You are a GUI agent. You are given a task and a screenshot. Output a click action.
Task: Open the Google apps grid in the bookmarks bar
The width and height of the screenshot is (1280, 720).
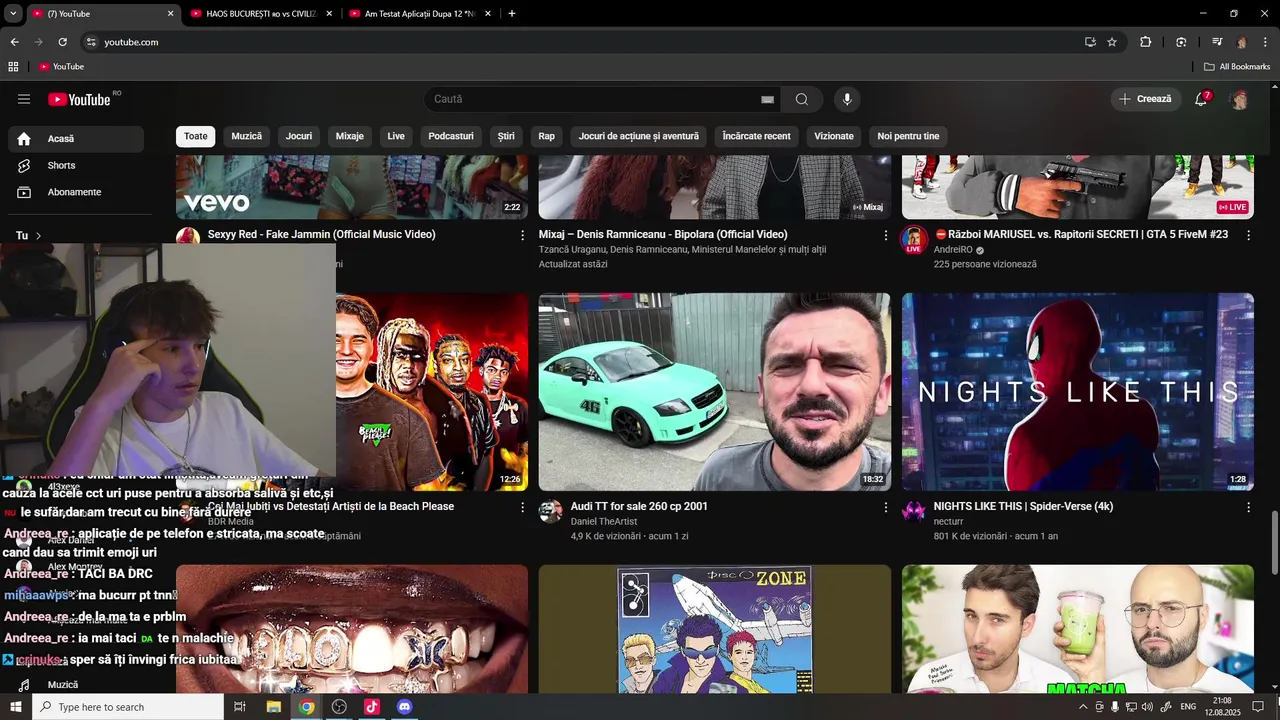click(x=13, y=67)
